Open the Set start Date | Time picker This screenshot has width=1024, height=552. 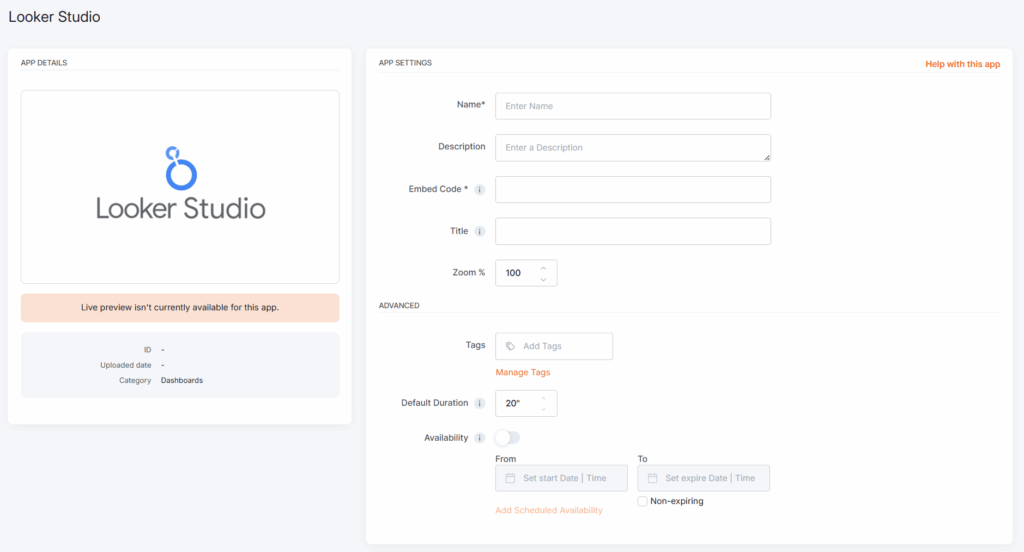coord(562,478)
